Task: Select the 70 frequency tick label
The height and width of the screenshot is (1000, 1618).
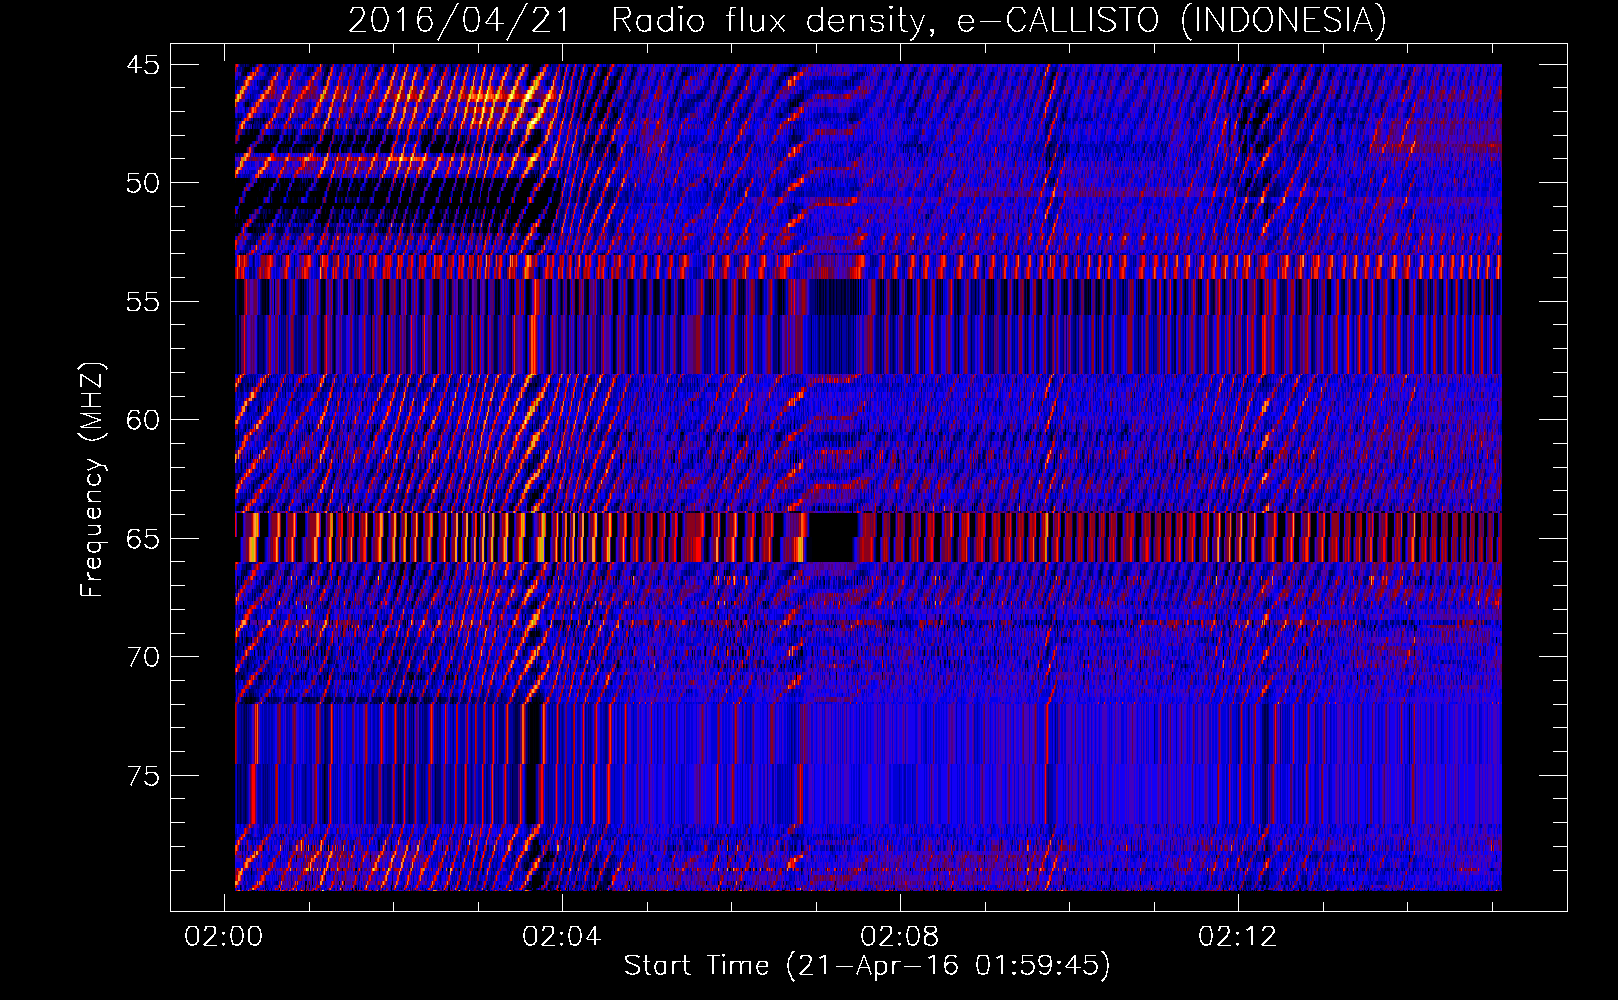Action: coord(142,657)
